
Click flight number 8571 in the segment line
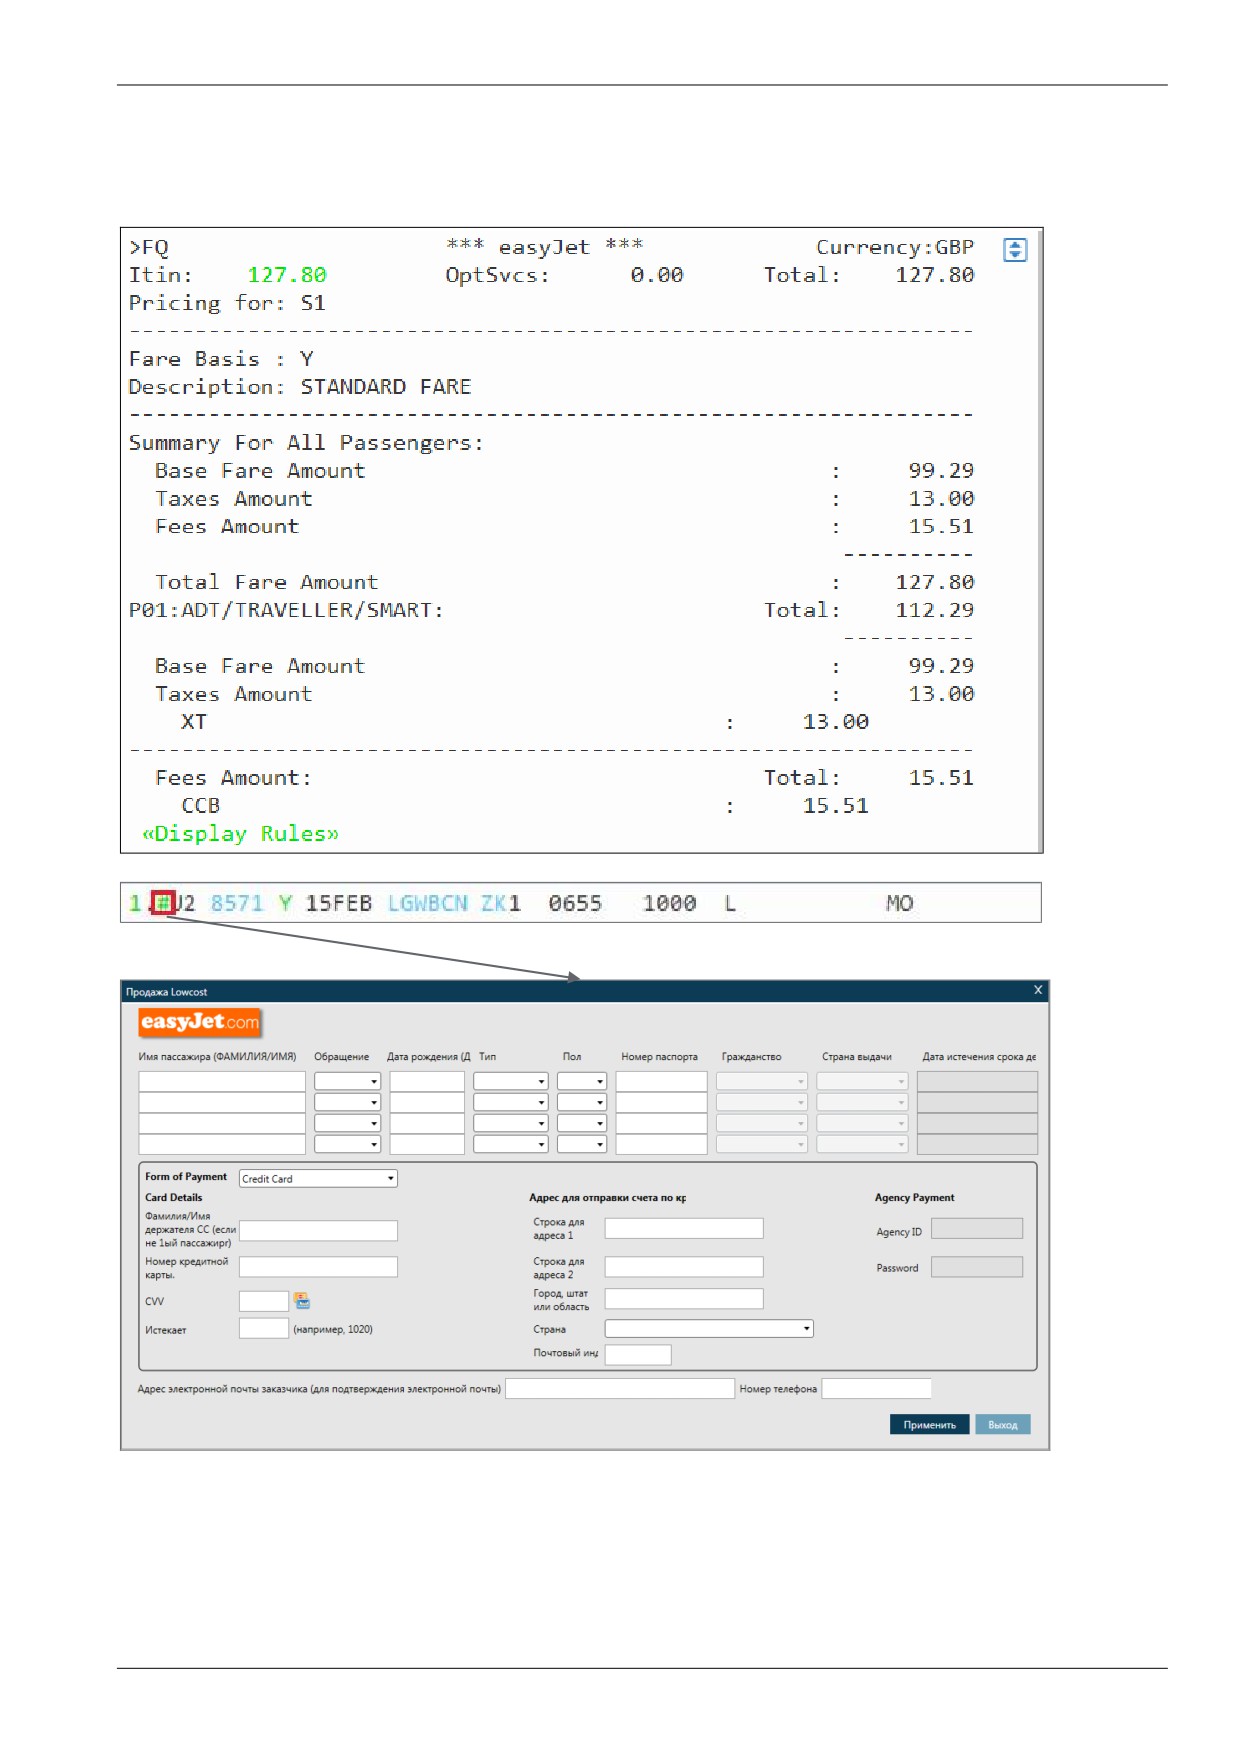point(236,904)
